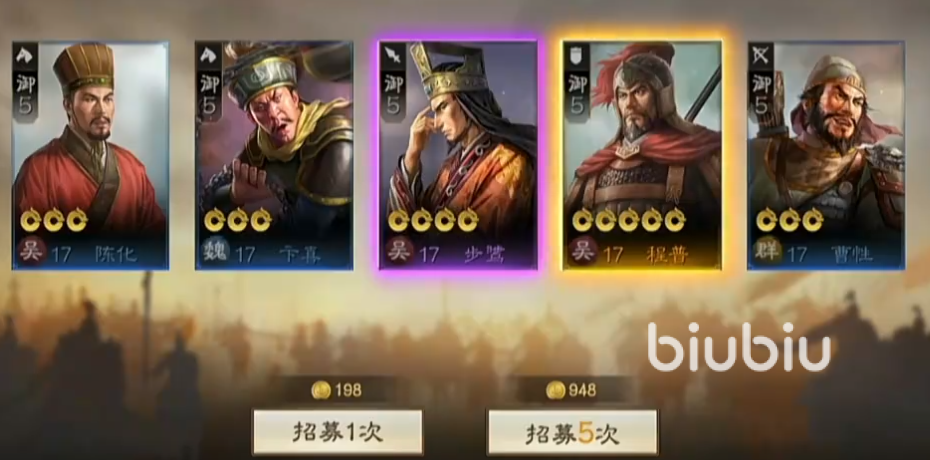Click the gold coin icon beside 948

(x=556, y=390)
